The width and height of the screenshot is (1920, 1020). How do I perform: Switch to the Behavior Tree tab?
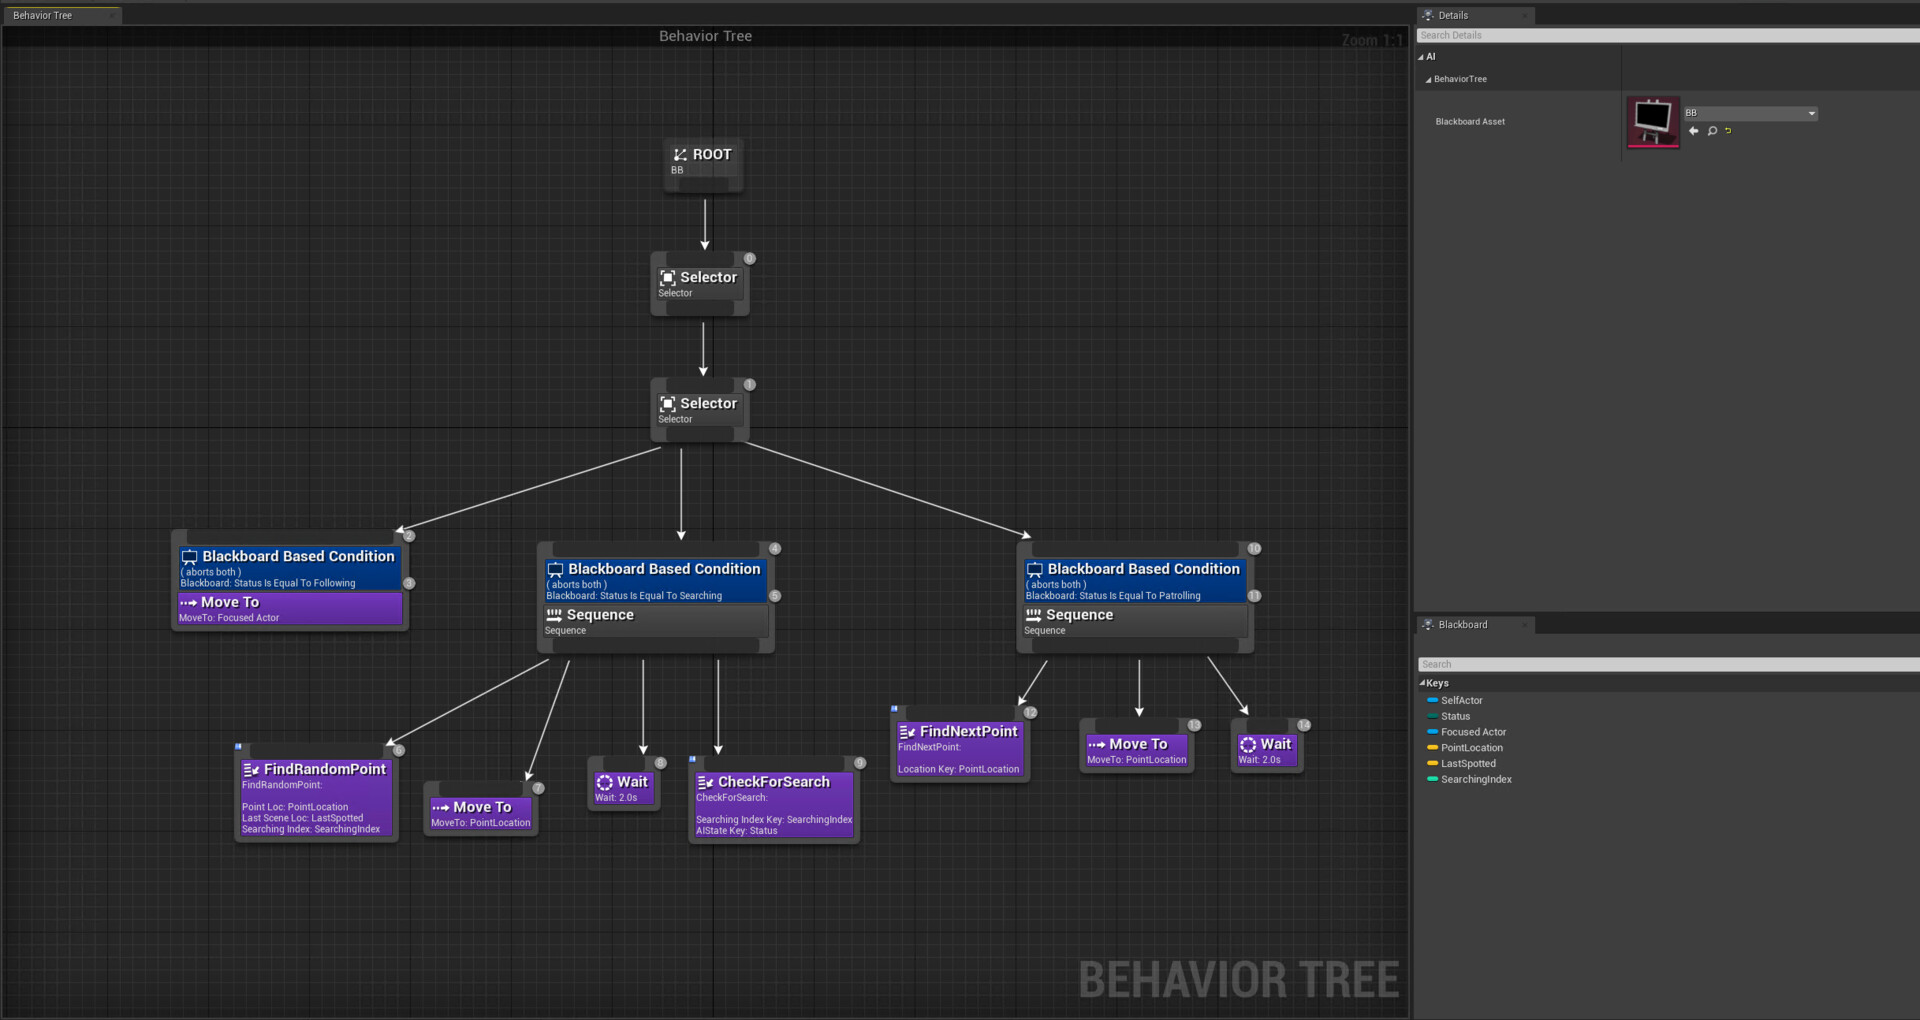44,15
